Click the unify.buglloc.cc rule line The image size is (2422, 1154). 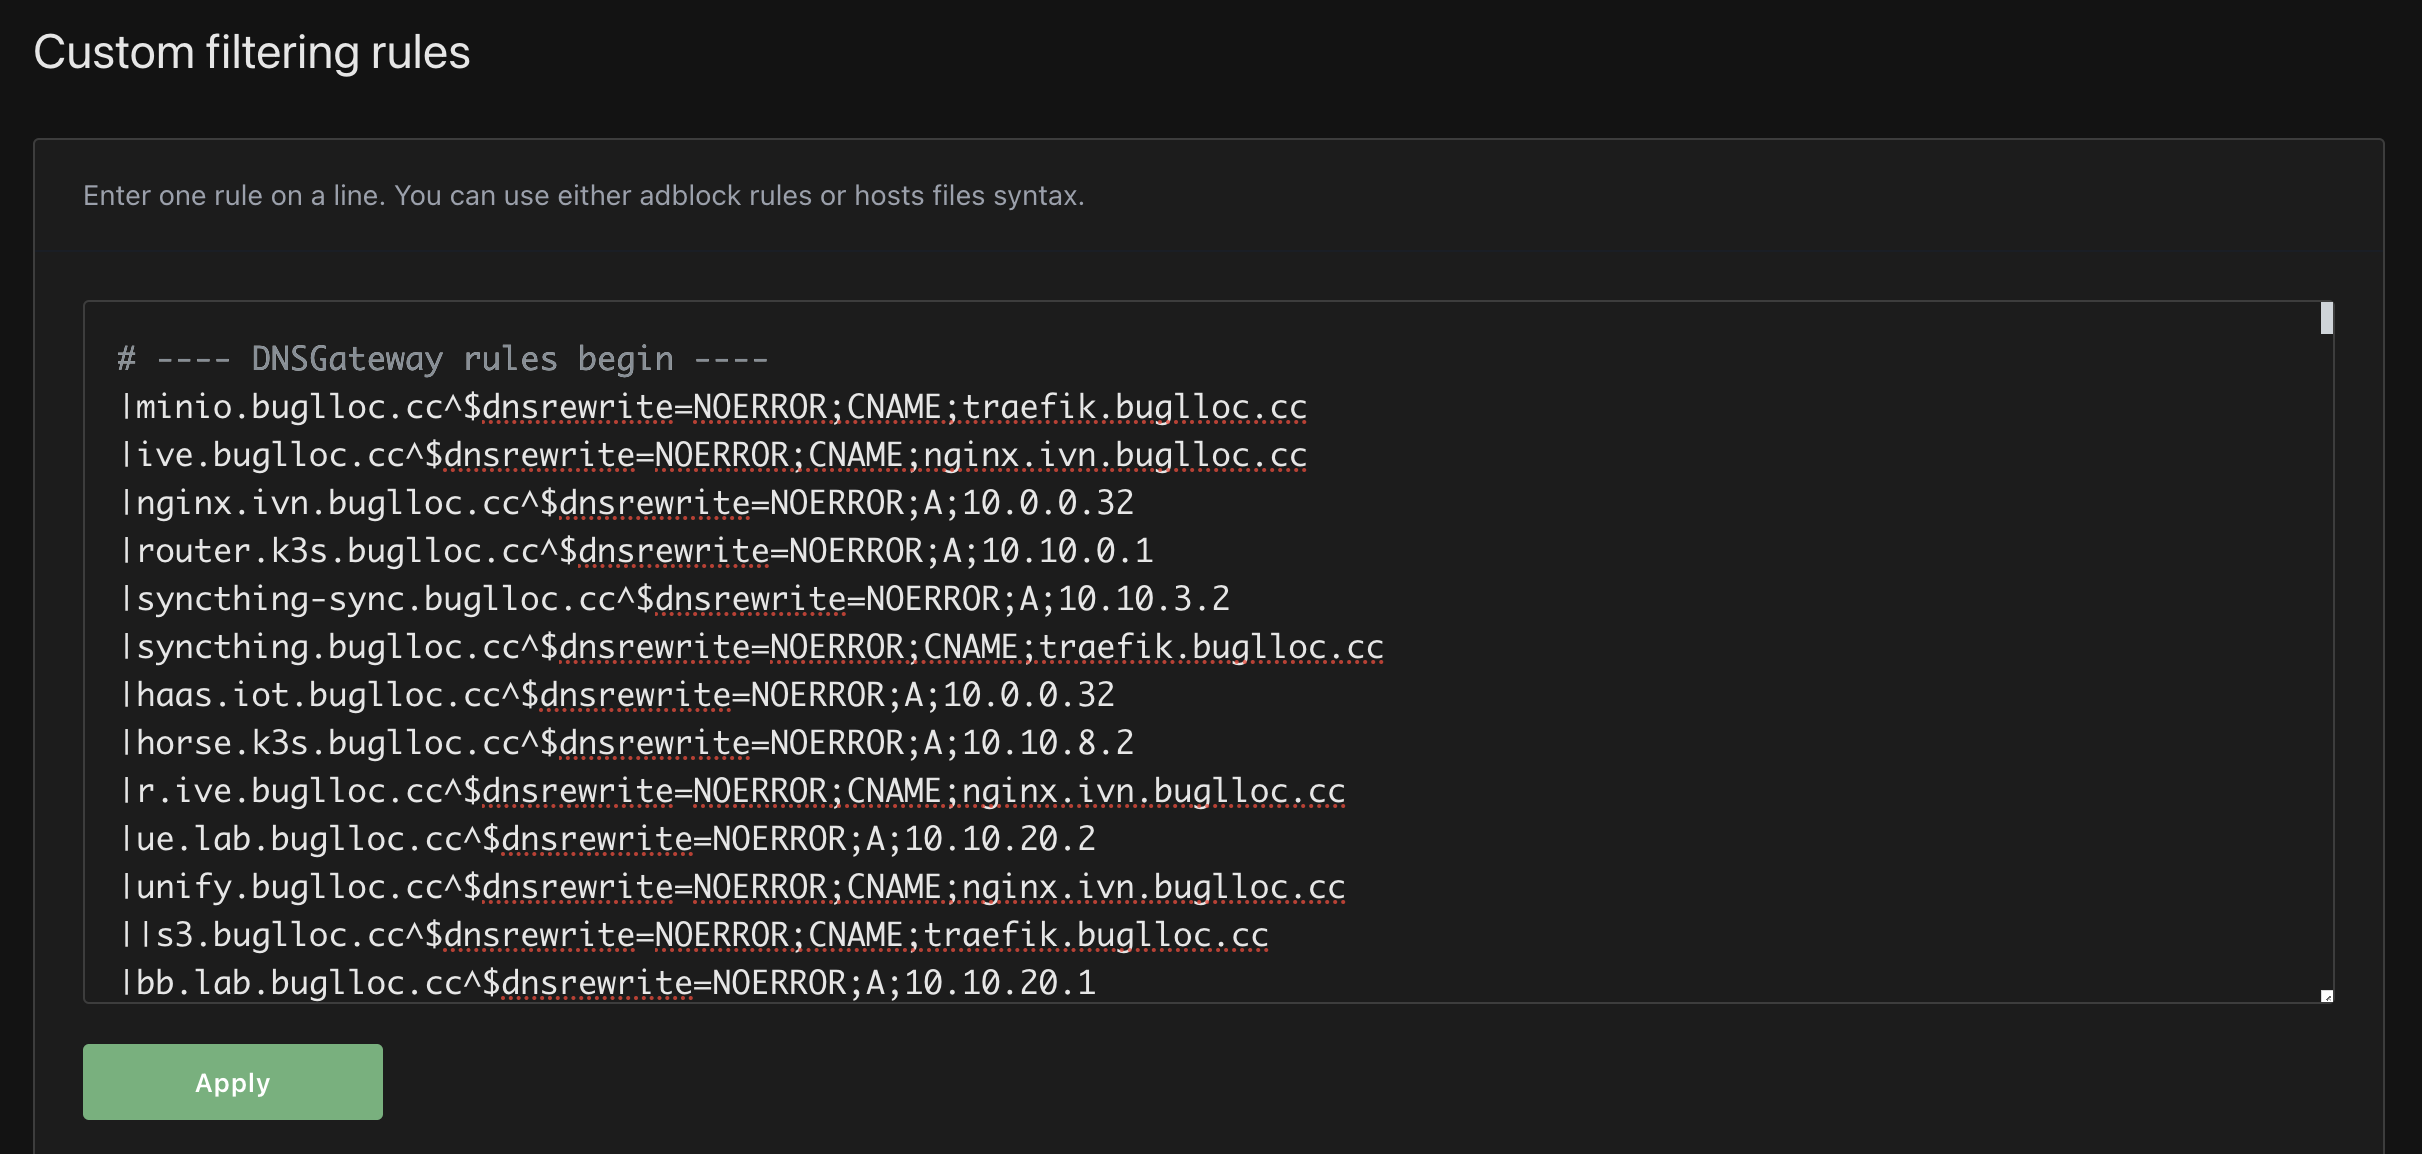732,887
